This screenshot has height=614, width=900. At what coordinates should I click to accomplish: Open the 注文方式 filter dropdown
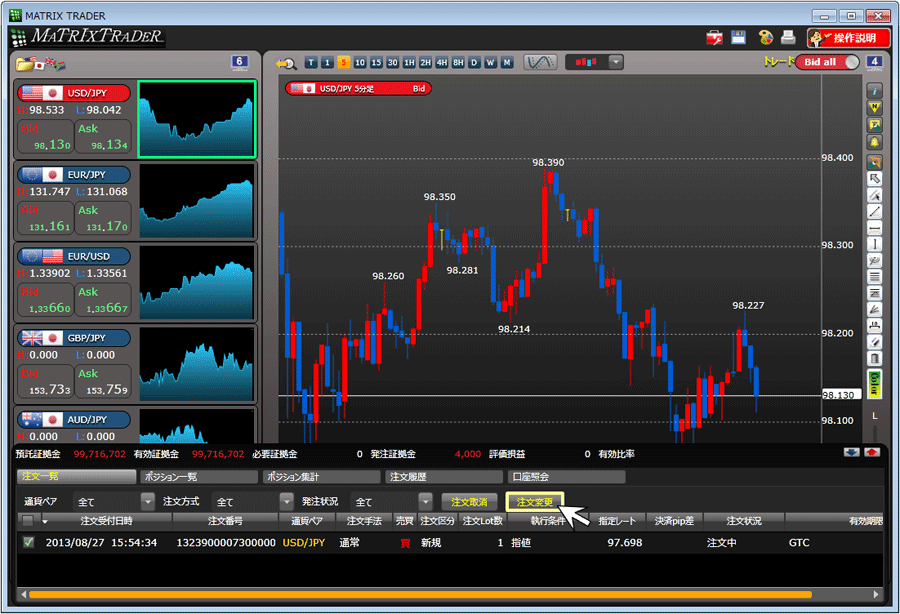286,502
